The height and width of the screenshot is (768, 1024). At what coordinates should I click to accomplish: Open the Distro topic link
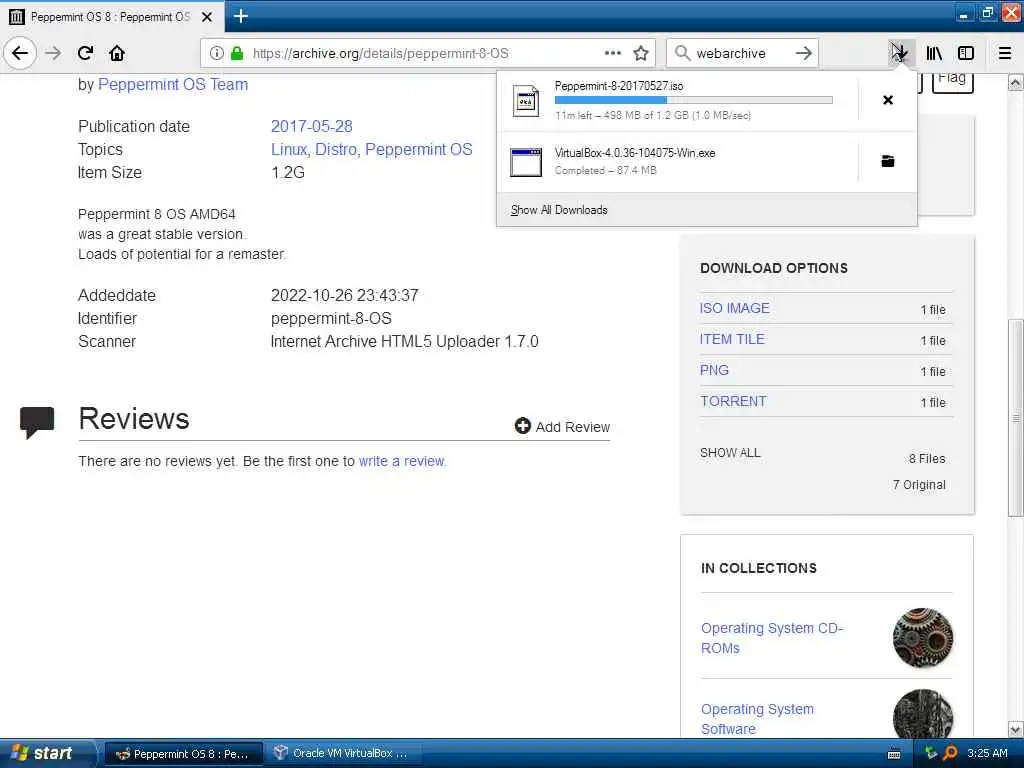point(337,150)
